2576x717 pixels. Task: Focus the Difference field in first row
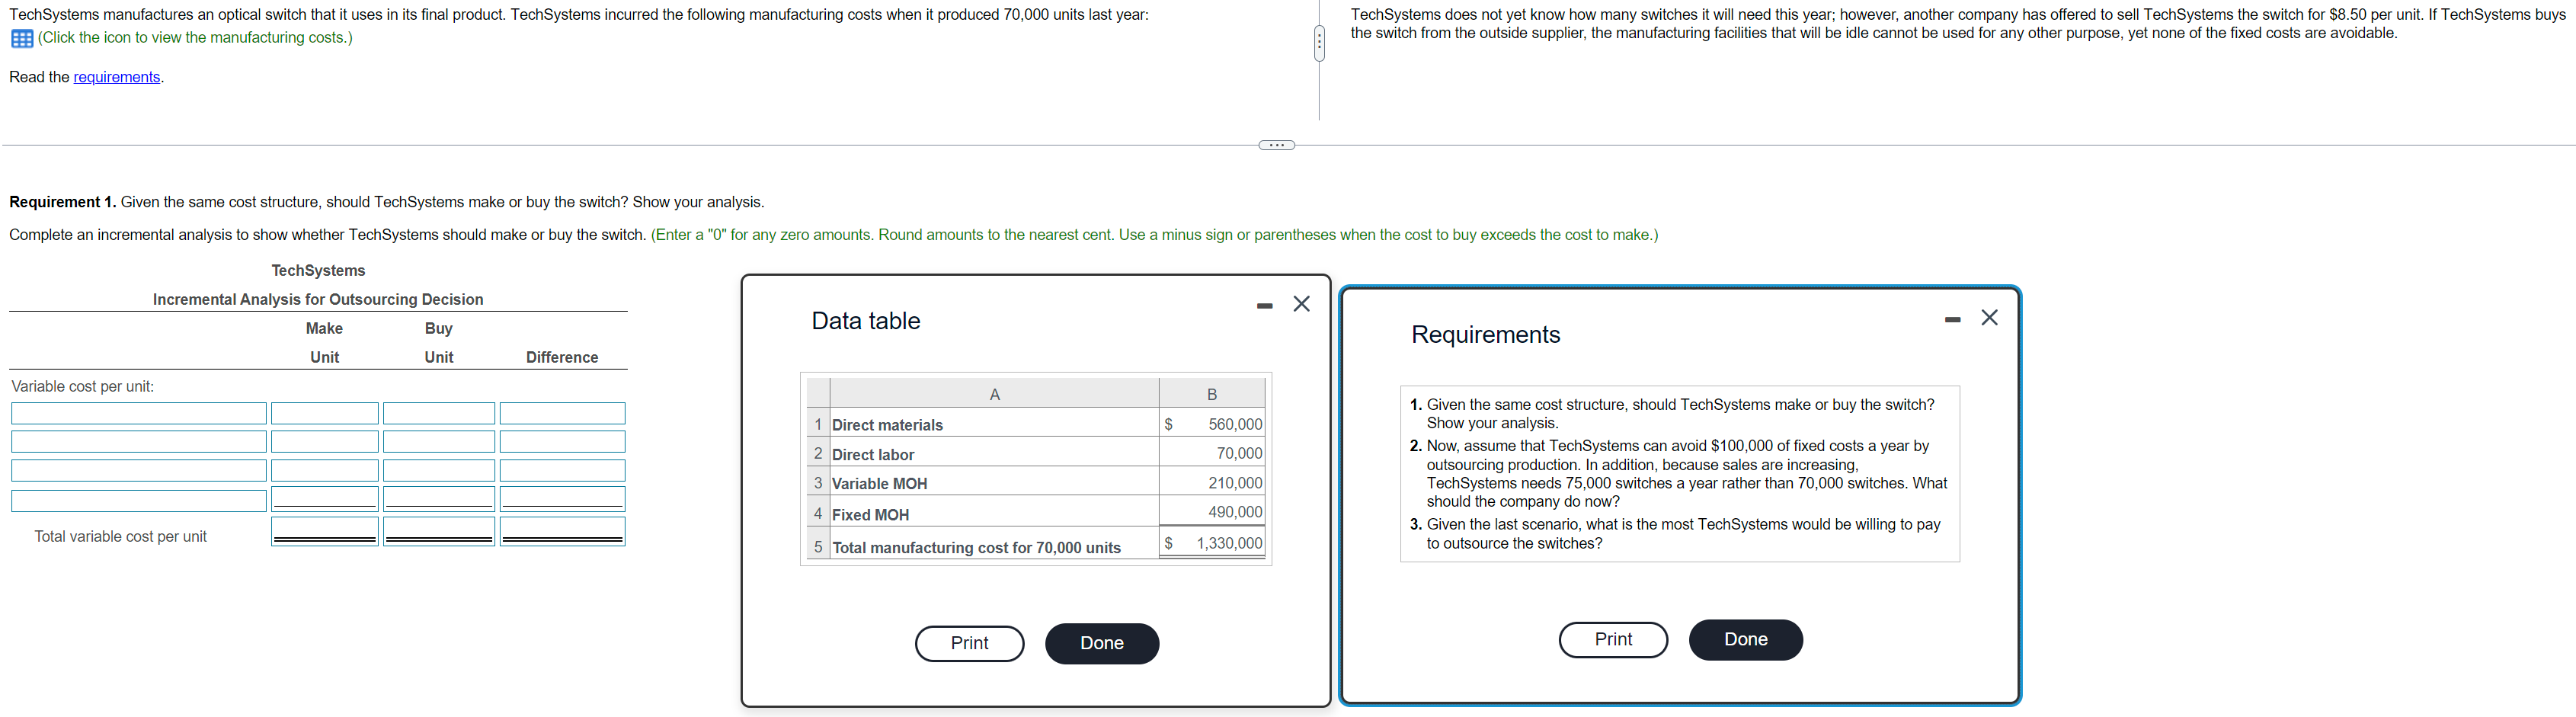click(563, 413)
